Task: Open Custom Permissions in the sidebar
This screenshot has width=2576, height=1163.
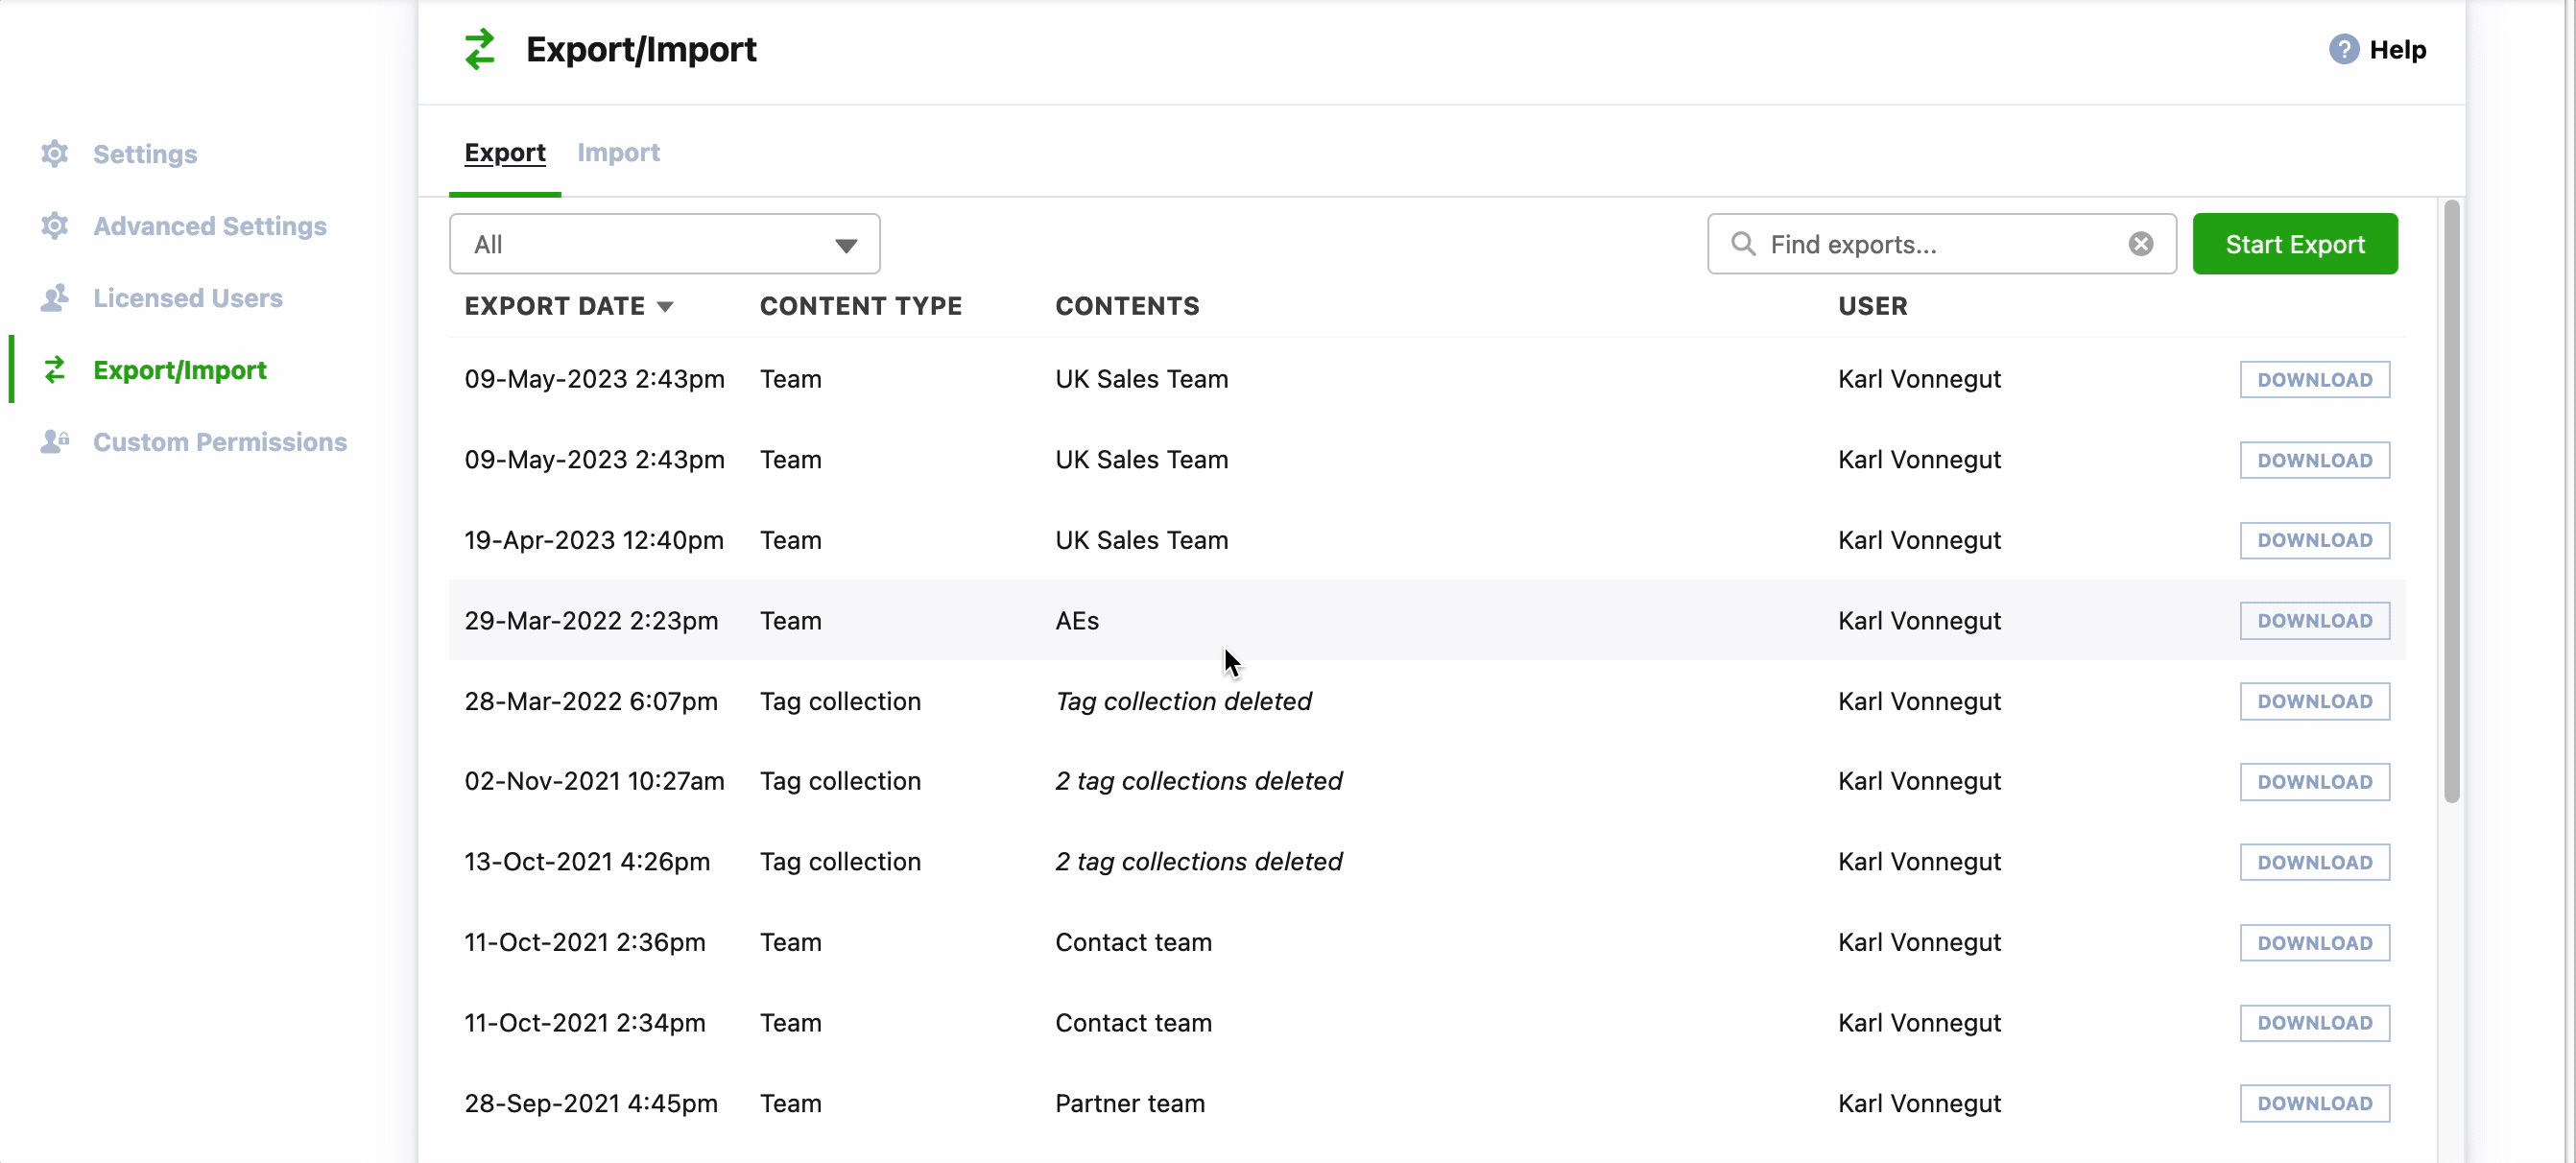Action: tap(220, 442)
